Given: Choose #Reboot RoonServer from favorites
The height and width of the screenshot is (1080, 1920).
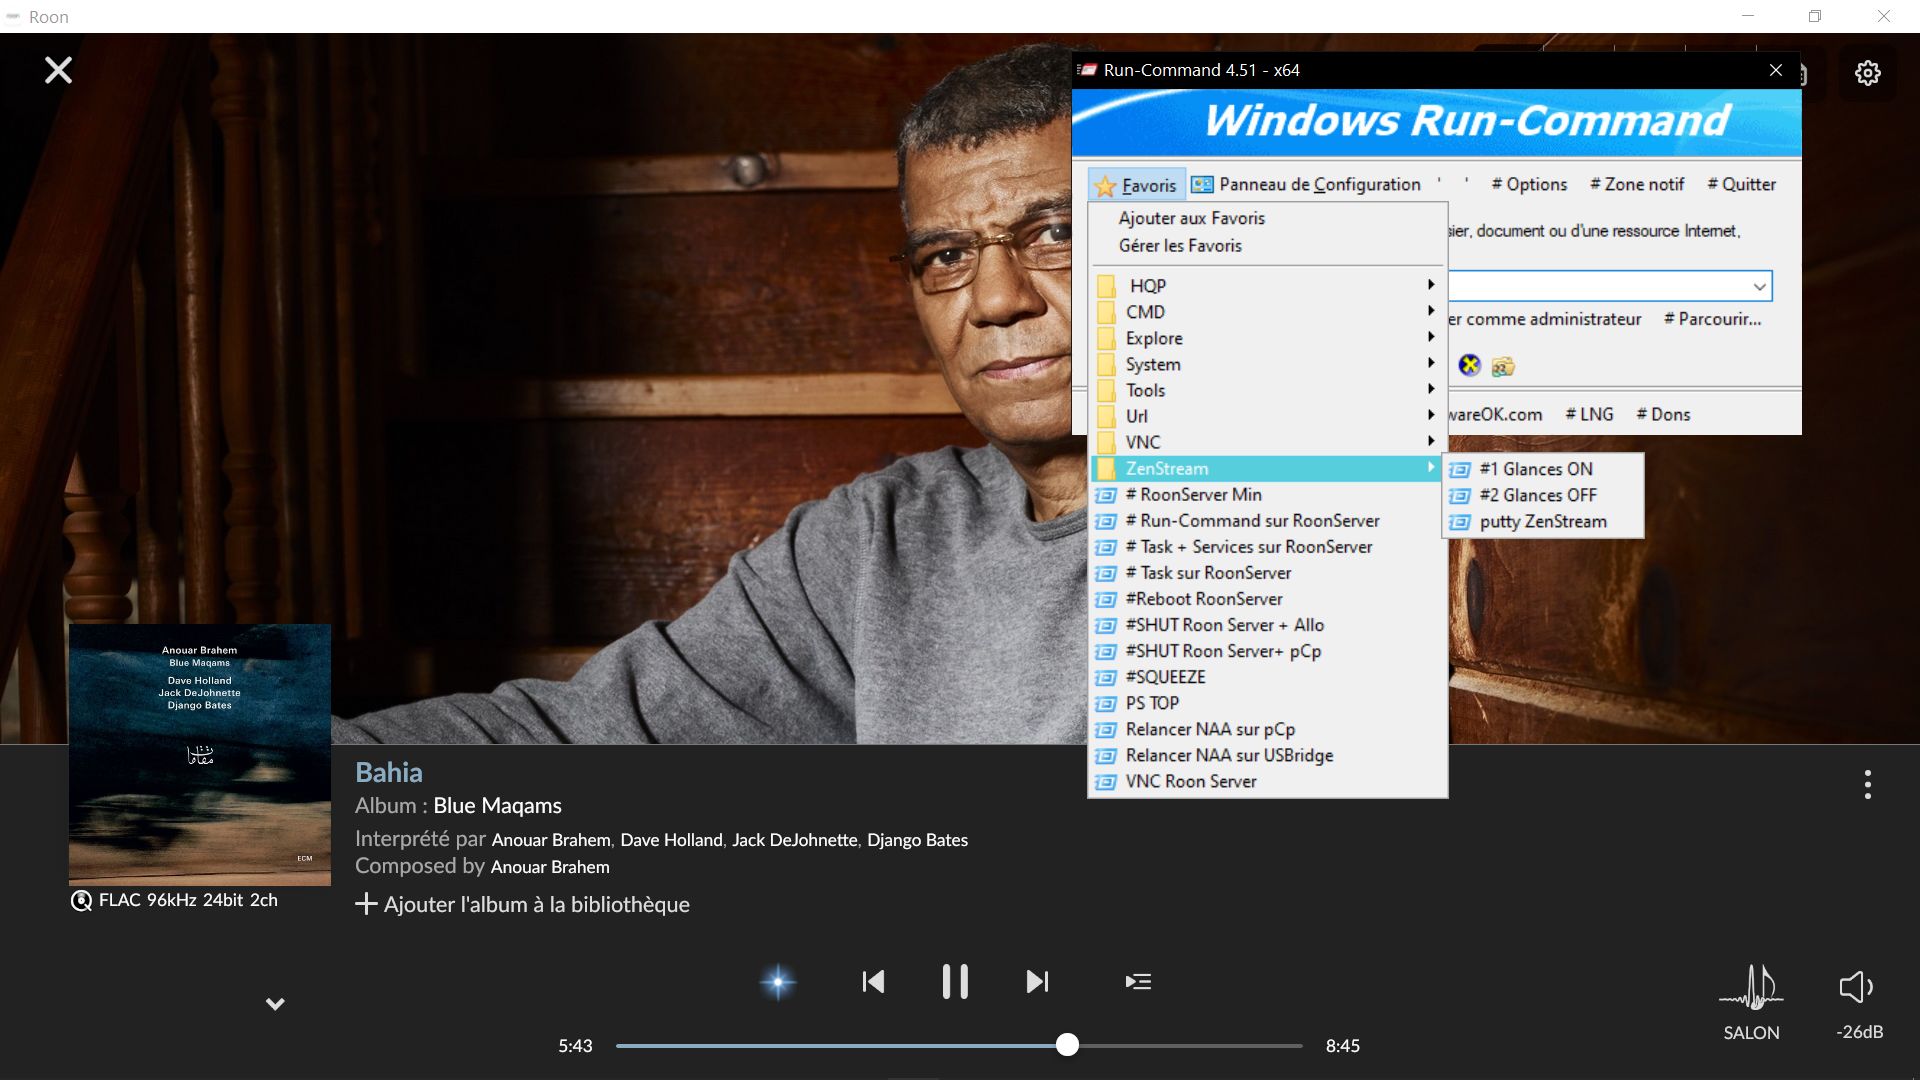Looking at the screenshot, I should [1203, 599].
